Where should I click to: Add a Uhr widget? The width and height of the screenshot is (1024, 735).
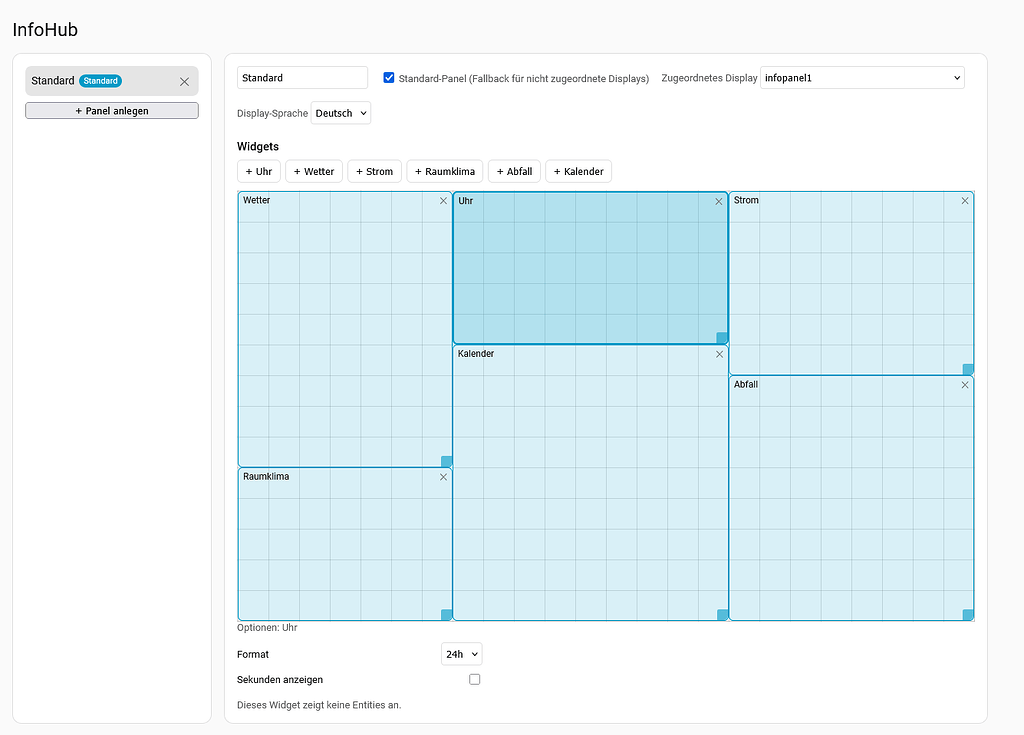pyautogui.click(x=259, y=171)
